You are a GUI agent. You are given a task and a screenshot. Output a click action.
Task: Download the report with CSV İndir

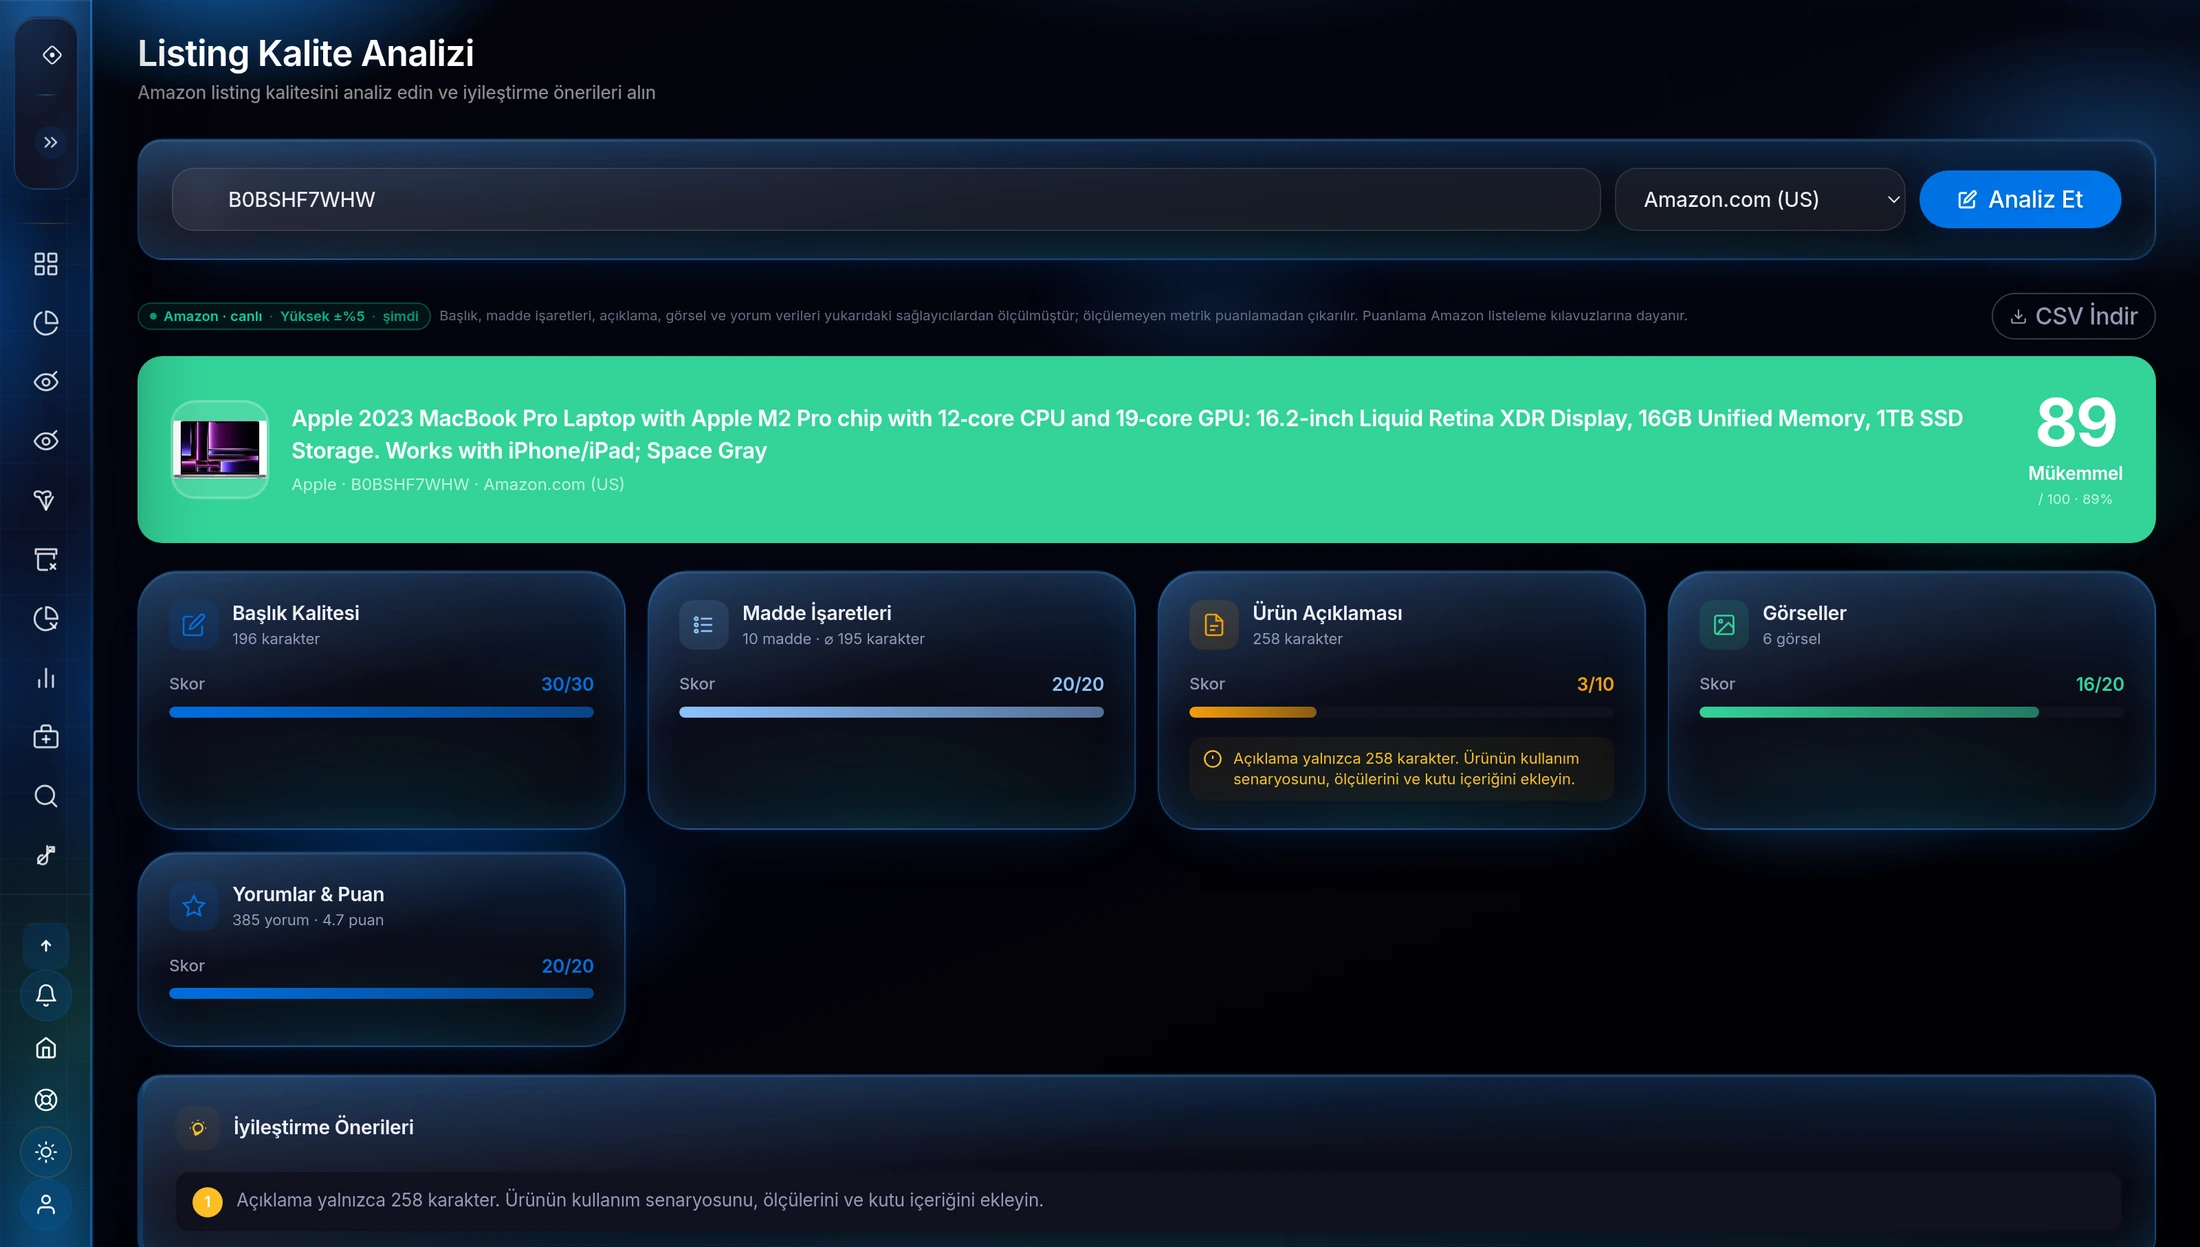2073,316
